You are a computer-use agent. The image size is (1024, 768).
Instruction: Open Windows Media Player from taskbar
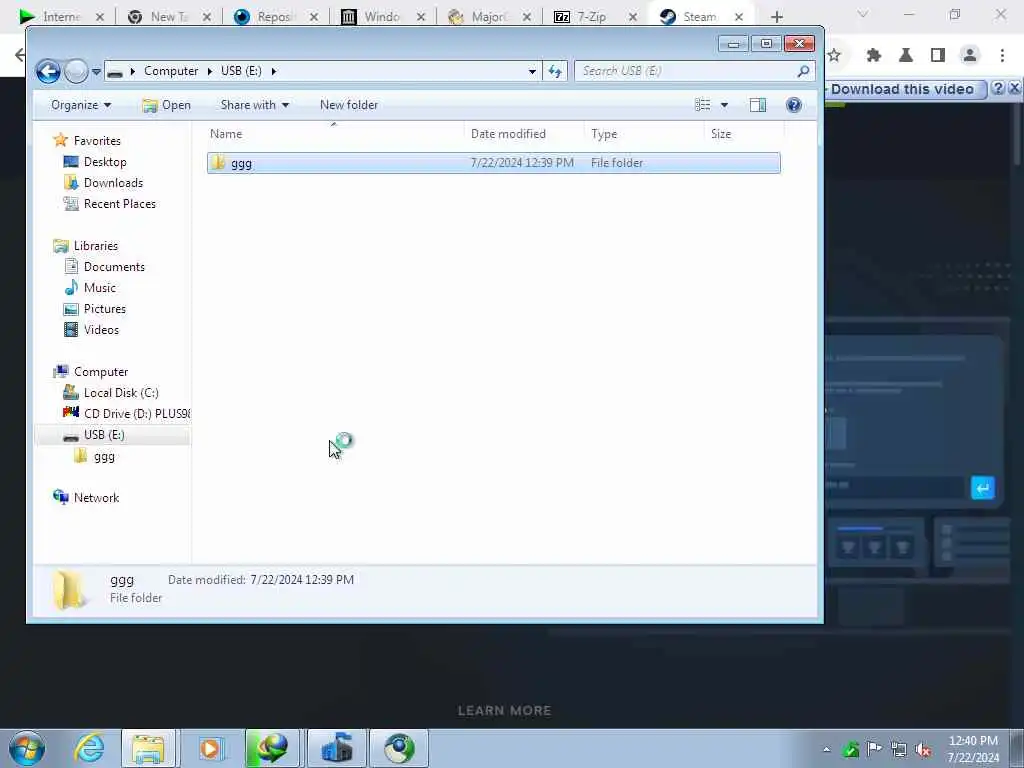coord(210,748)
